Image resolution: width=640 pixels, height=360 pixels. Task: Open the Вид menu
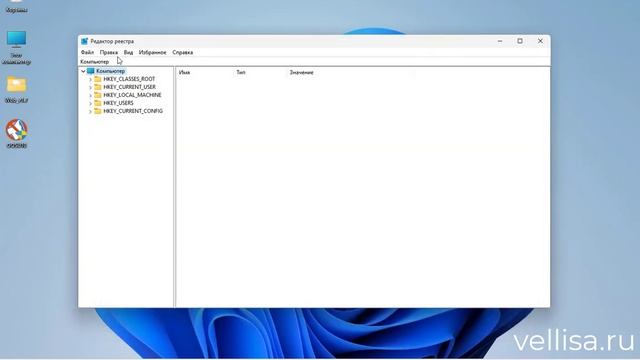click(128, 52)
